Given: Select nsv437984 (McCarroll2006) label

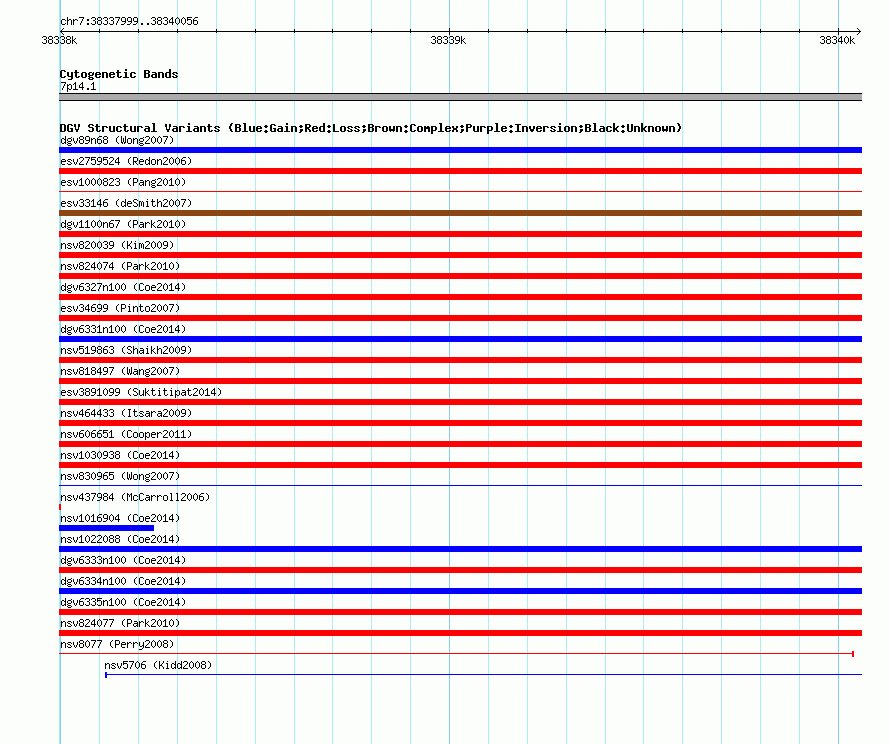Looking at the screenshot, I should coord(135,497).
